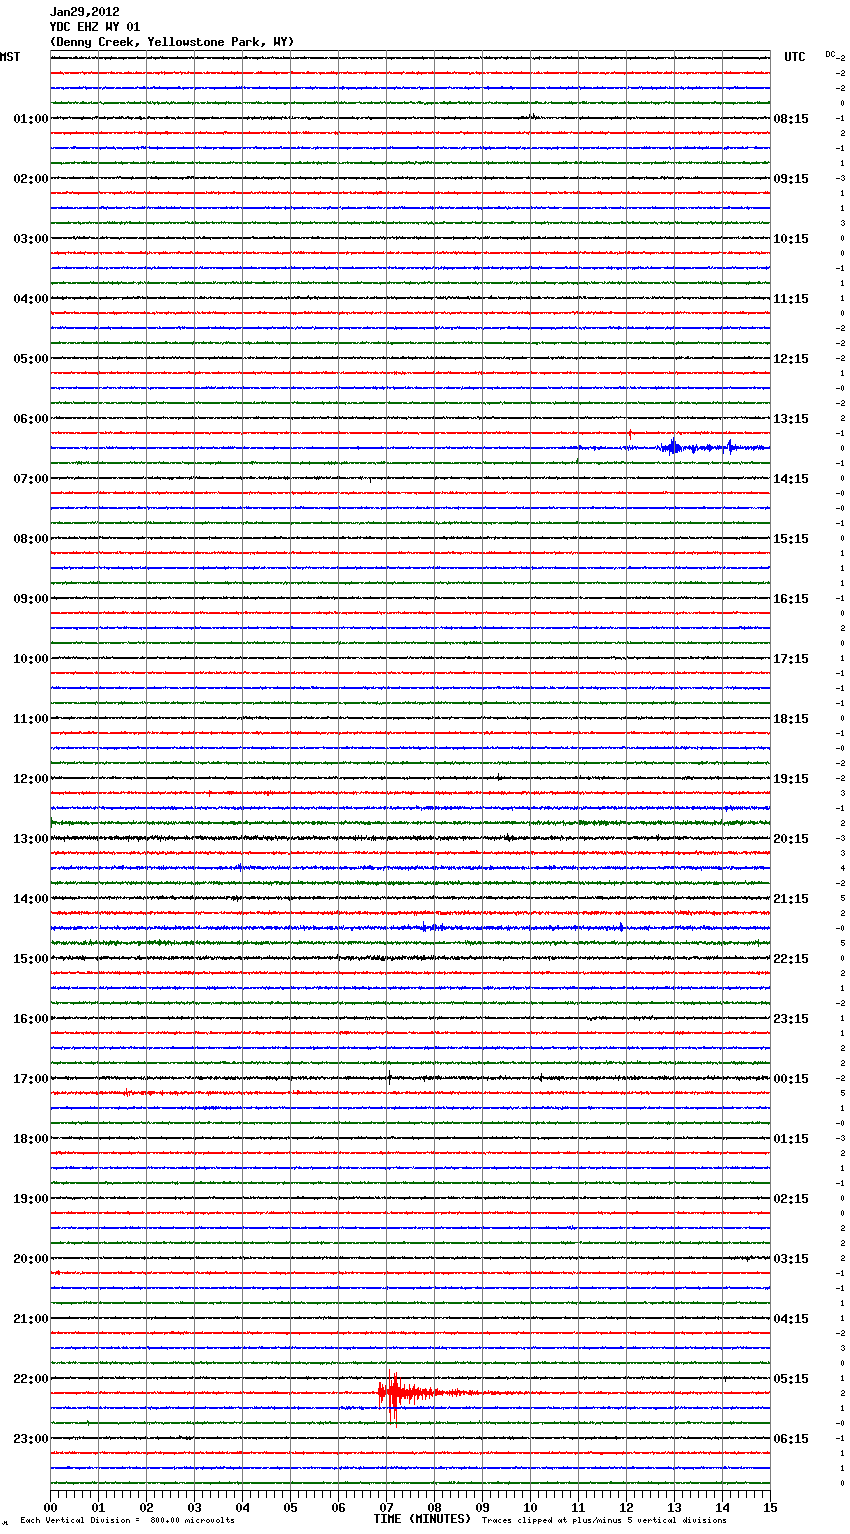Viewport: 850px width, 1534px height.
Task: Click the 08:15 UTC time label
Action: (x=791, y=119)
